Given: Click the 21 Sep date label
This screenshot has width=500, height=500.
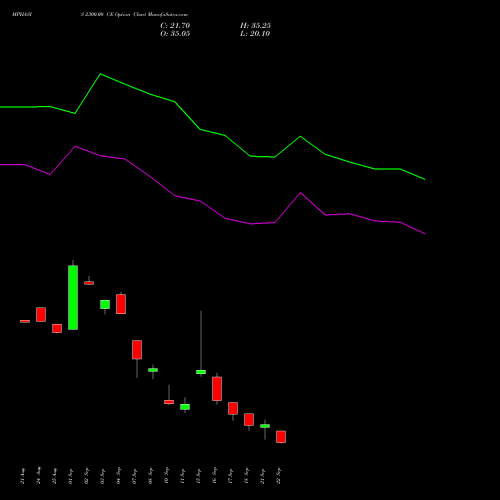Looking at the screenshot, I should 262,476.
